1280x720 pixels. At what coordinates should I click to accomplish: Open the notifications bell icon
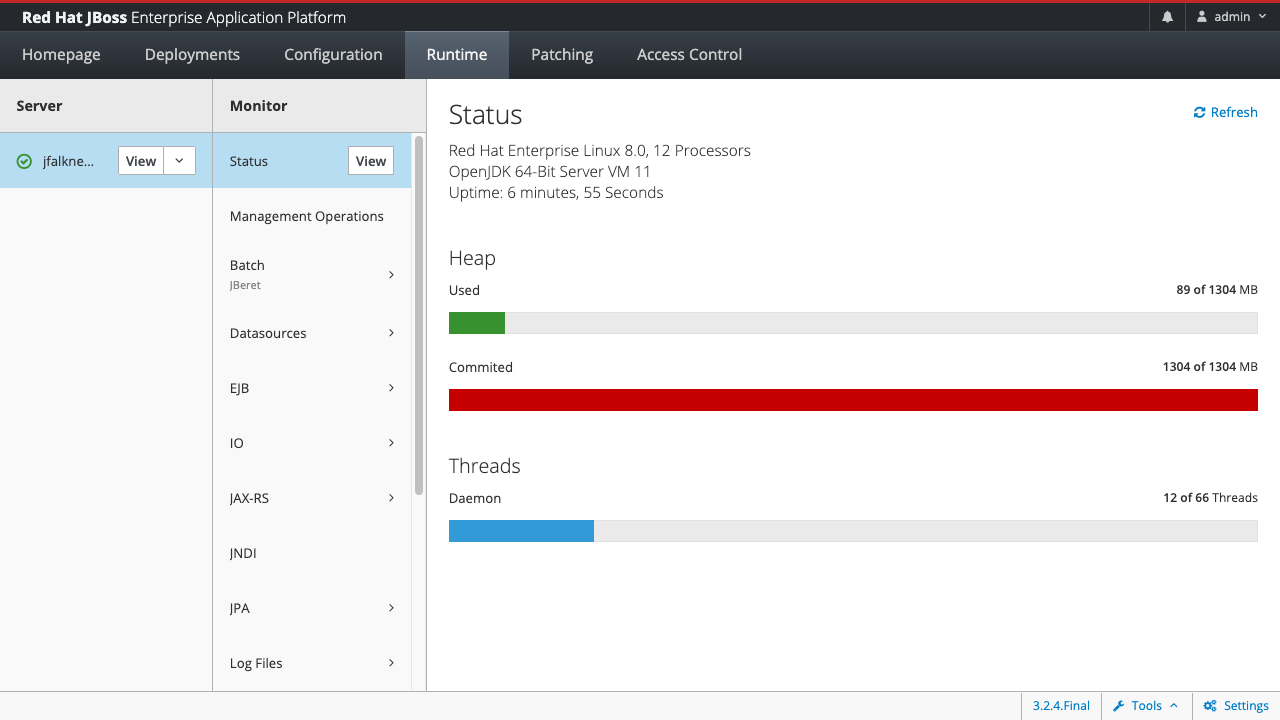(x=1167, y=17)
